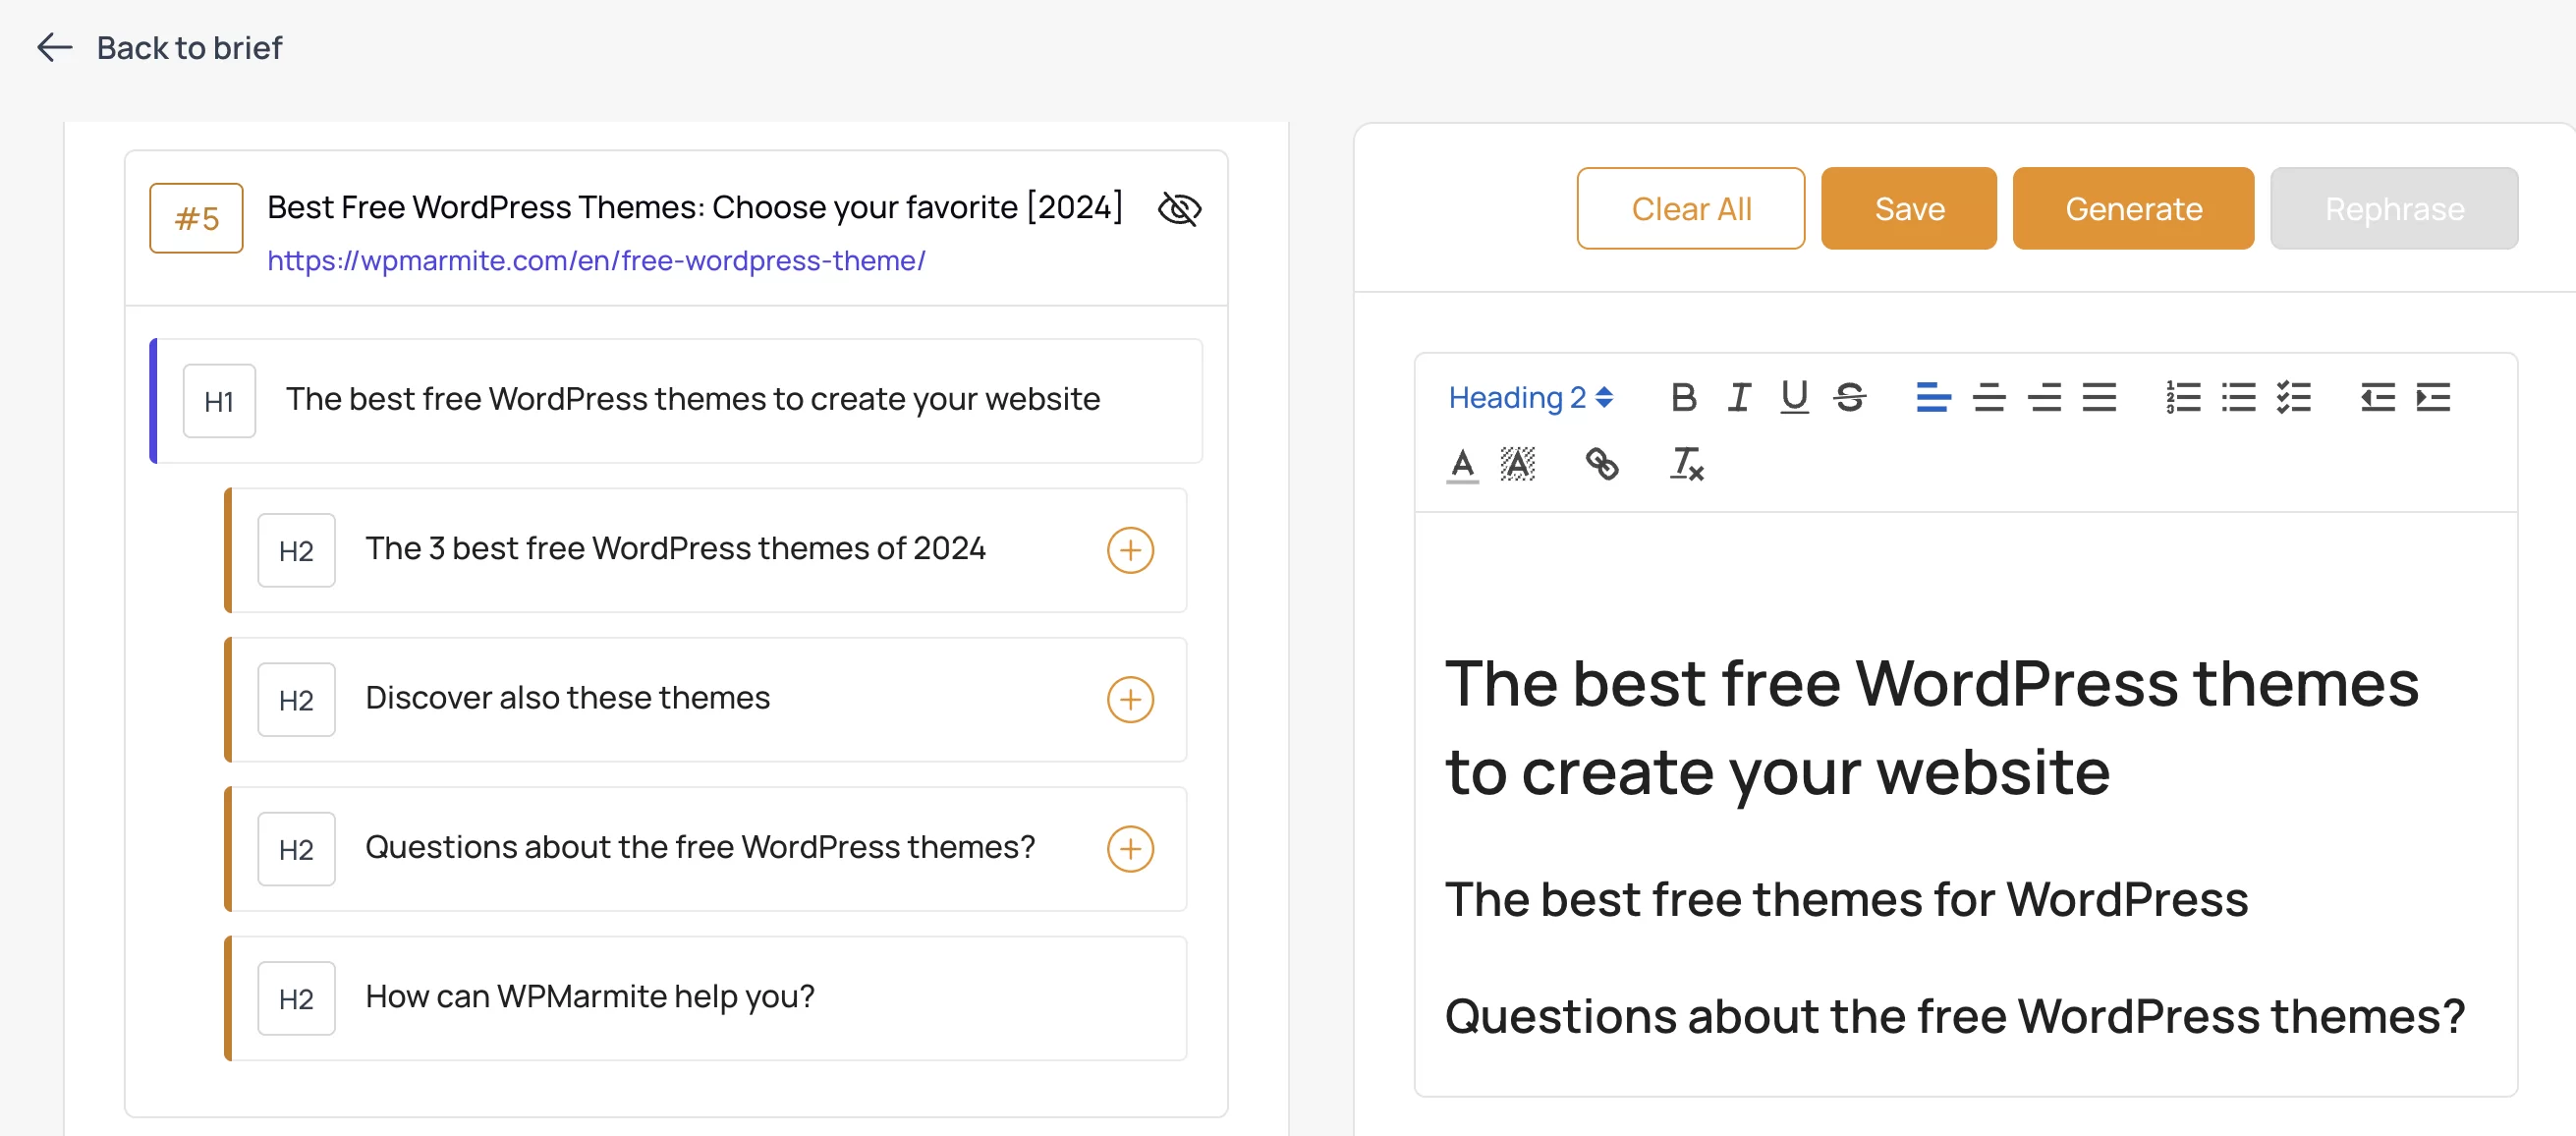Click the Clear All button
Screen dimensions: 2576x1136
tap(1691, 207)
